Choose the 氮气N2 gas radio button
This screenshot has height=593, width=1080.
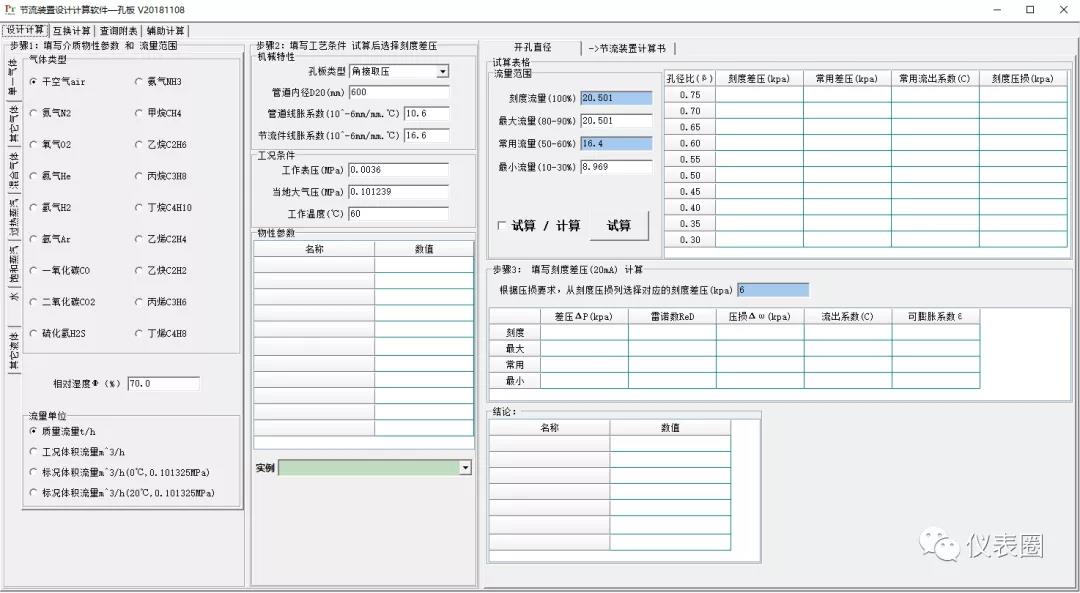pyautogui.click(x=33, y=114)
